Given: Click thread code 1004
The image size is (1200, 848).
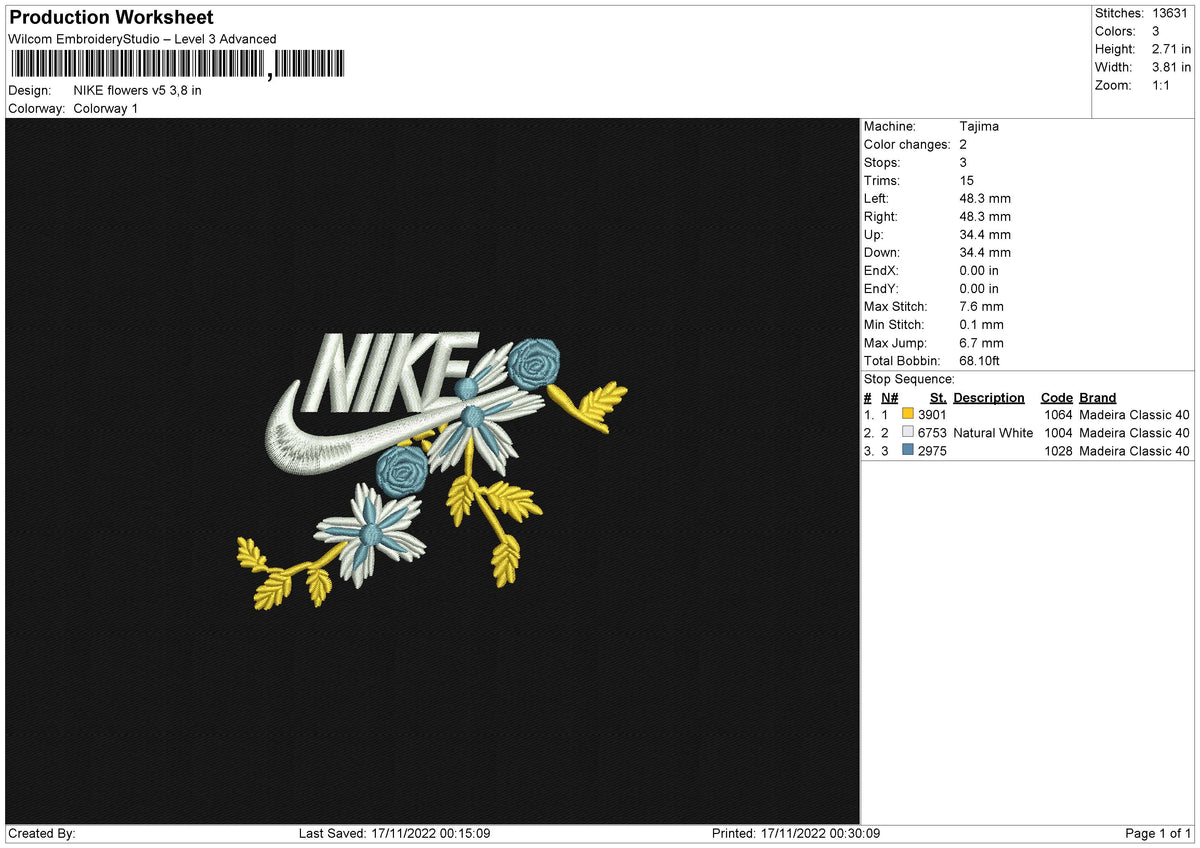Looking at the screenshot, I should (x=1058, y=432).
